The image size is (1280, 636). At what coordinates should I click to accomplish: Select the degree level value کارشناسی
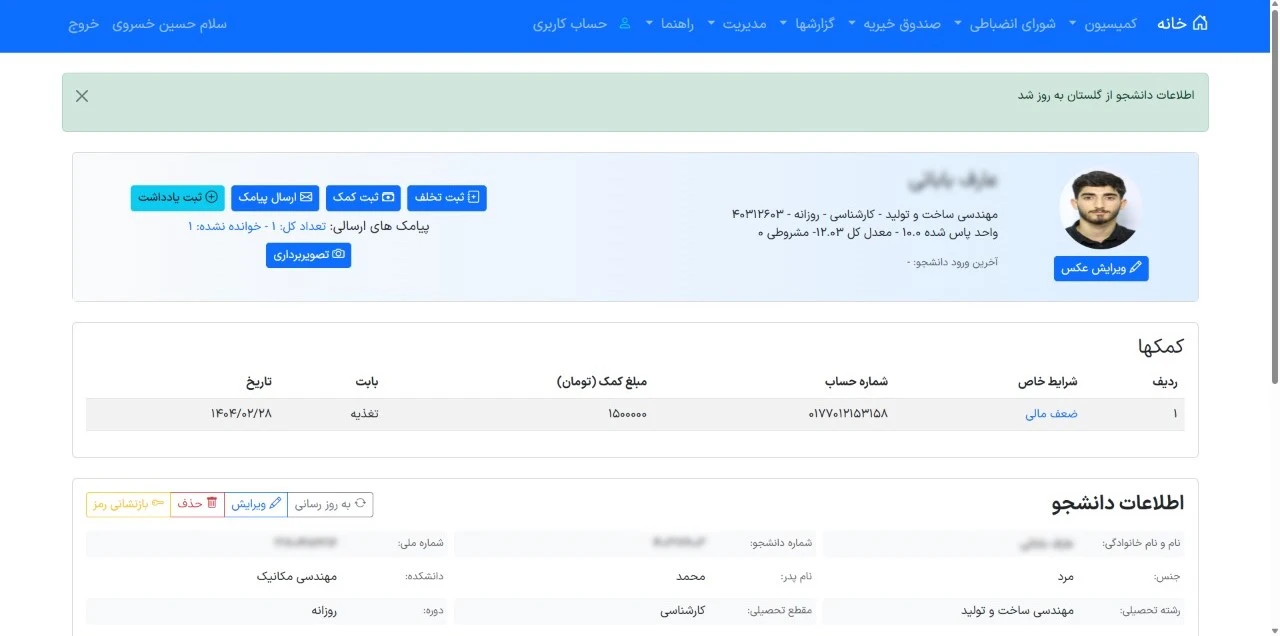tap(683, 610)
